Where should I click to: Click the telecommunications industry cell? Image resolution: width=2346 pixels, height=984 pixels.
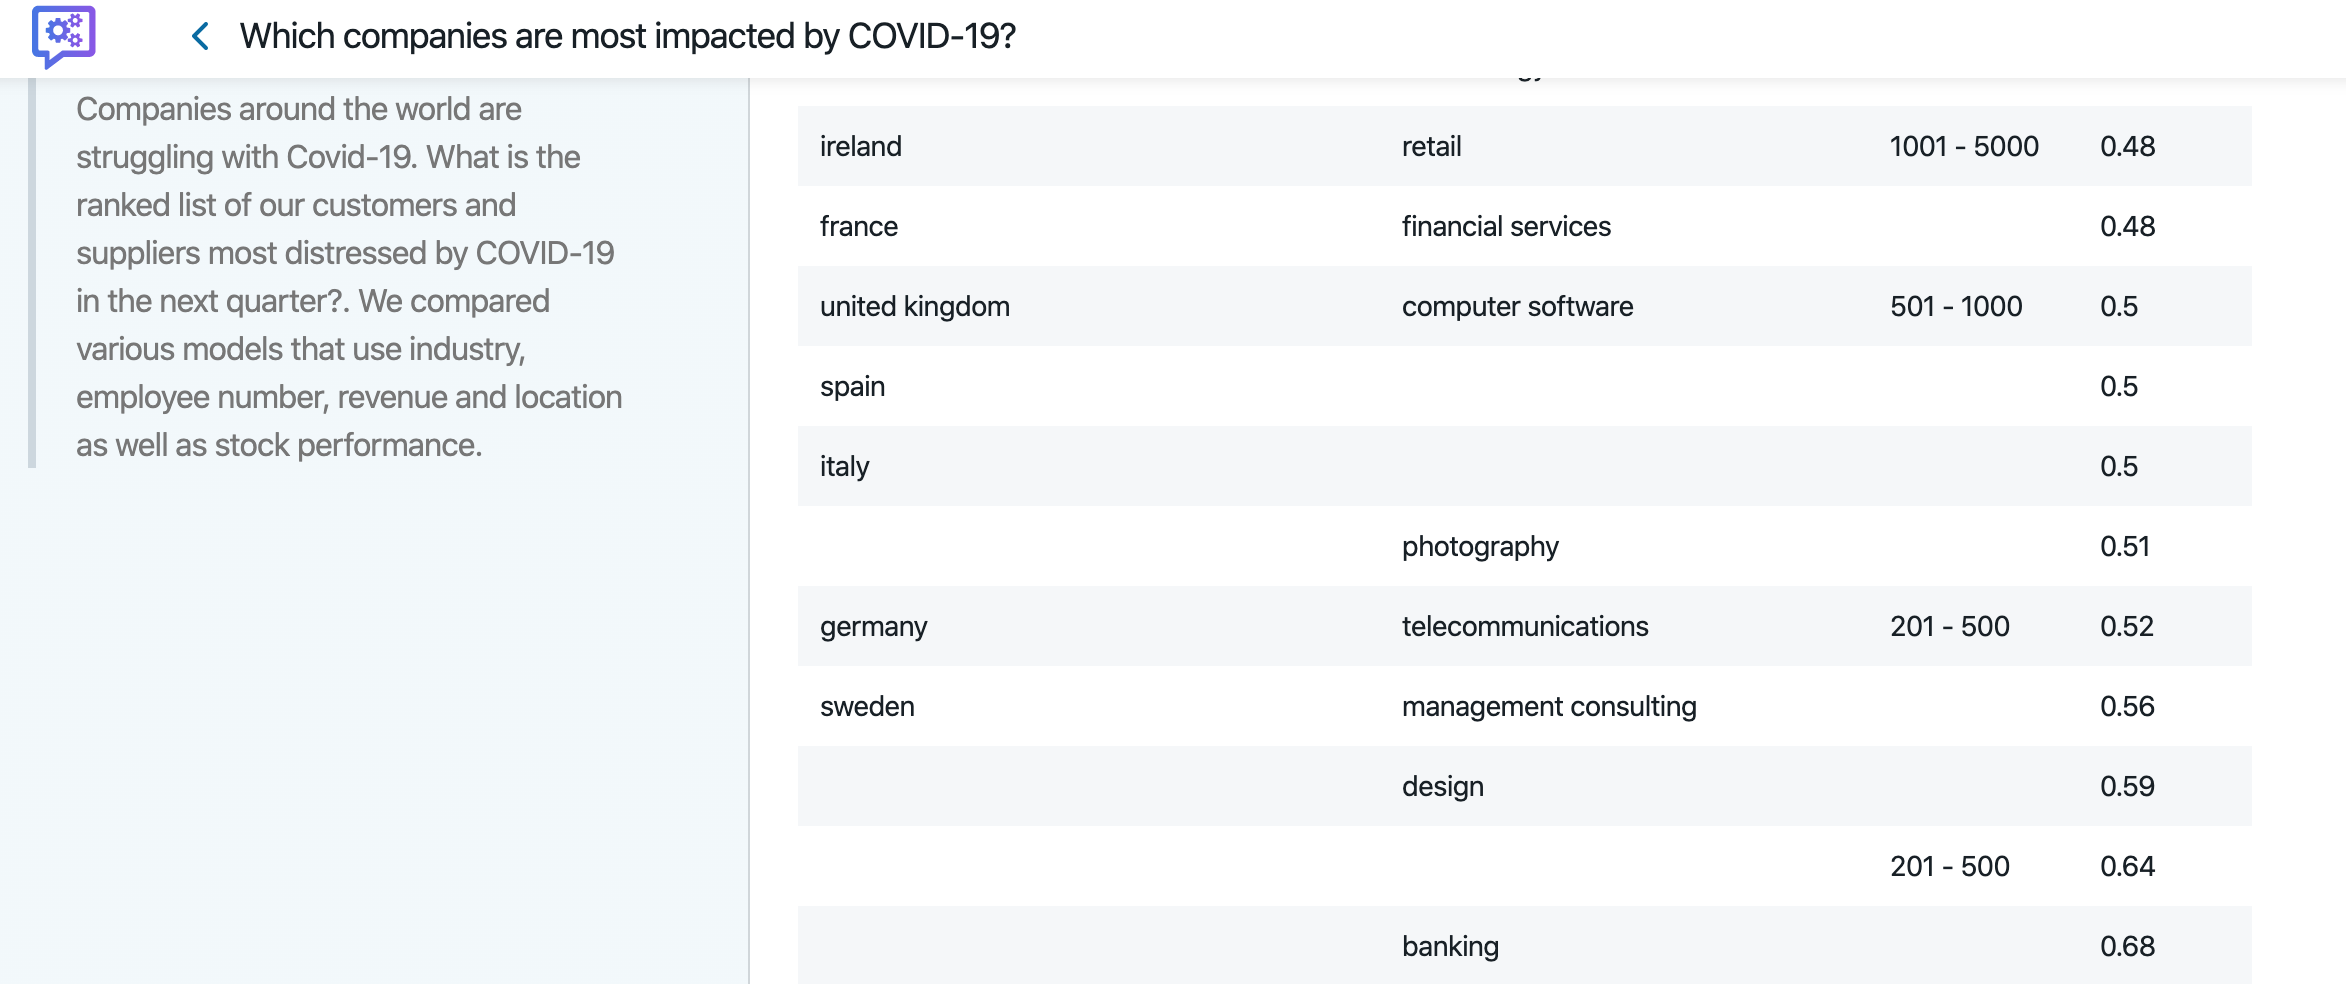pos(1524,627)
